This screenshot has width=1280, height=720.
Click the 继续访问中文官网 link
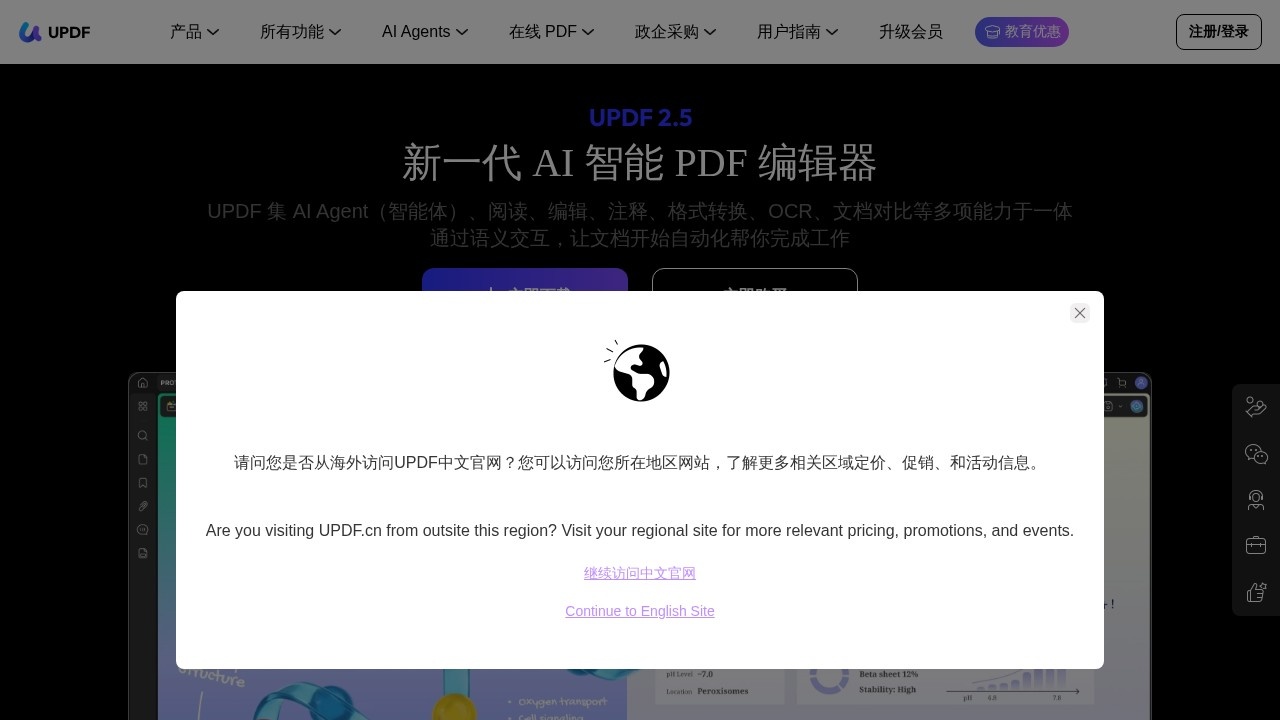click(640, 573)
